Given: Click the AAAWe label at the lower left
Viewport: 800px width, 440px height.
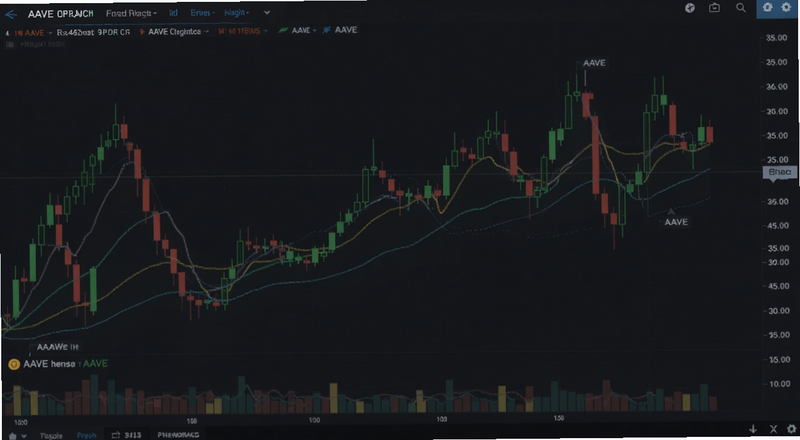Looking at the screenshot, I should point(58,347).
